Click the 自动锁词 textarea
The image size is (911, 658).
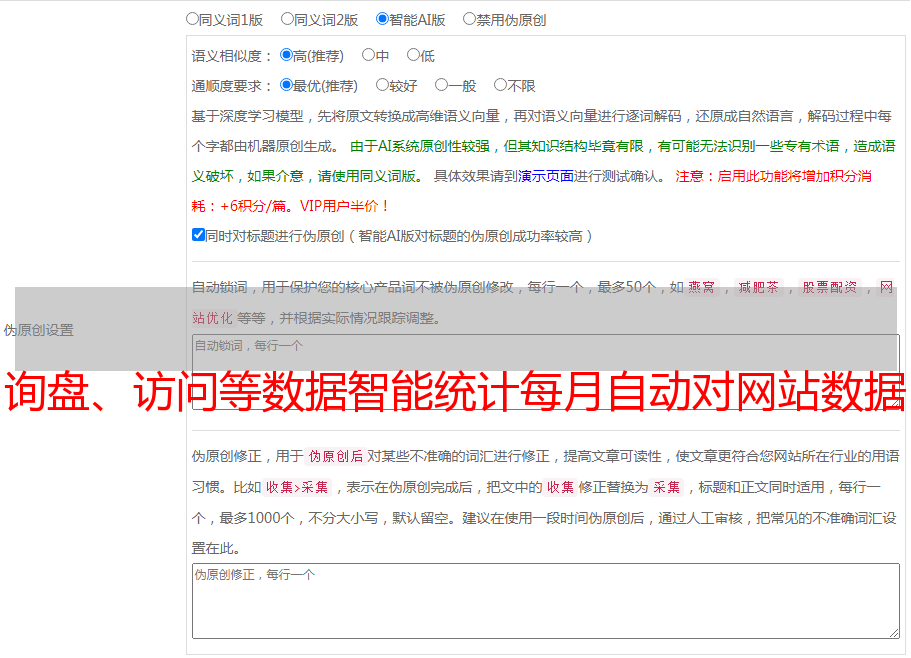(546, 372)
